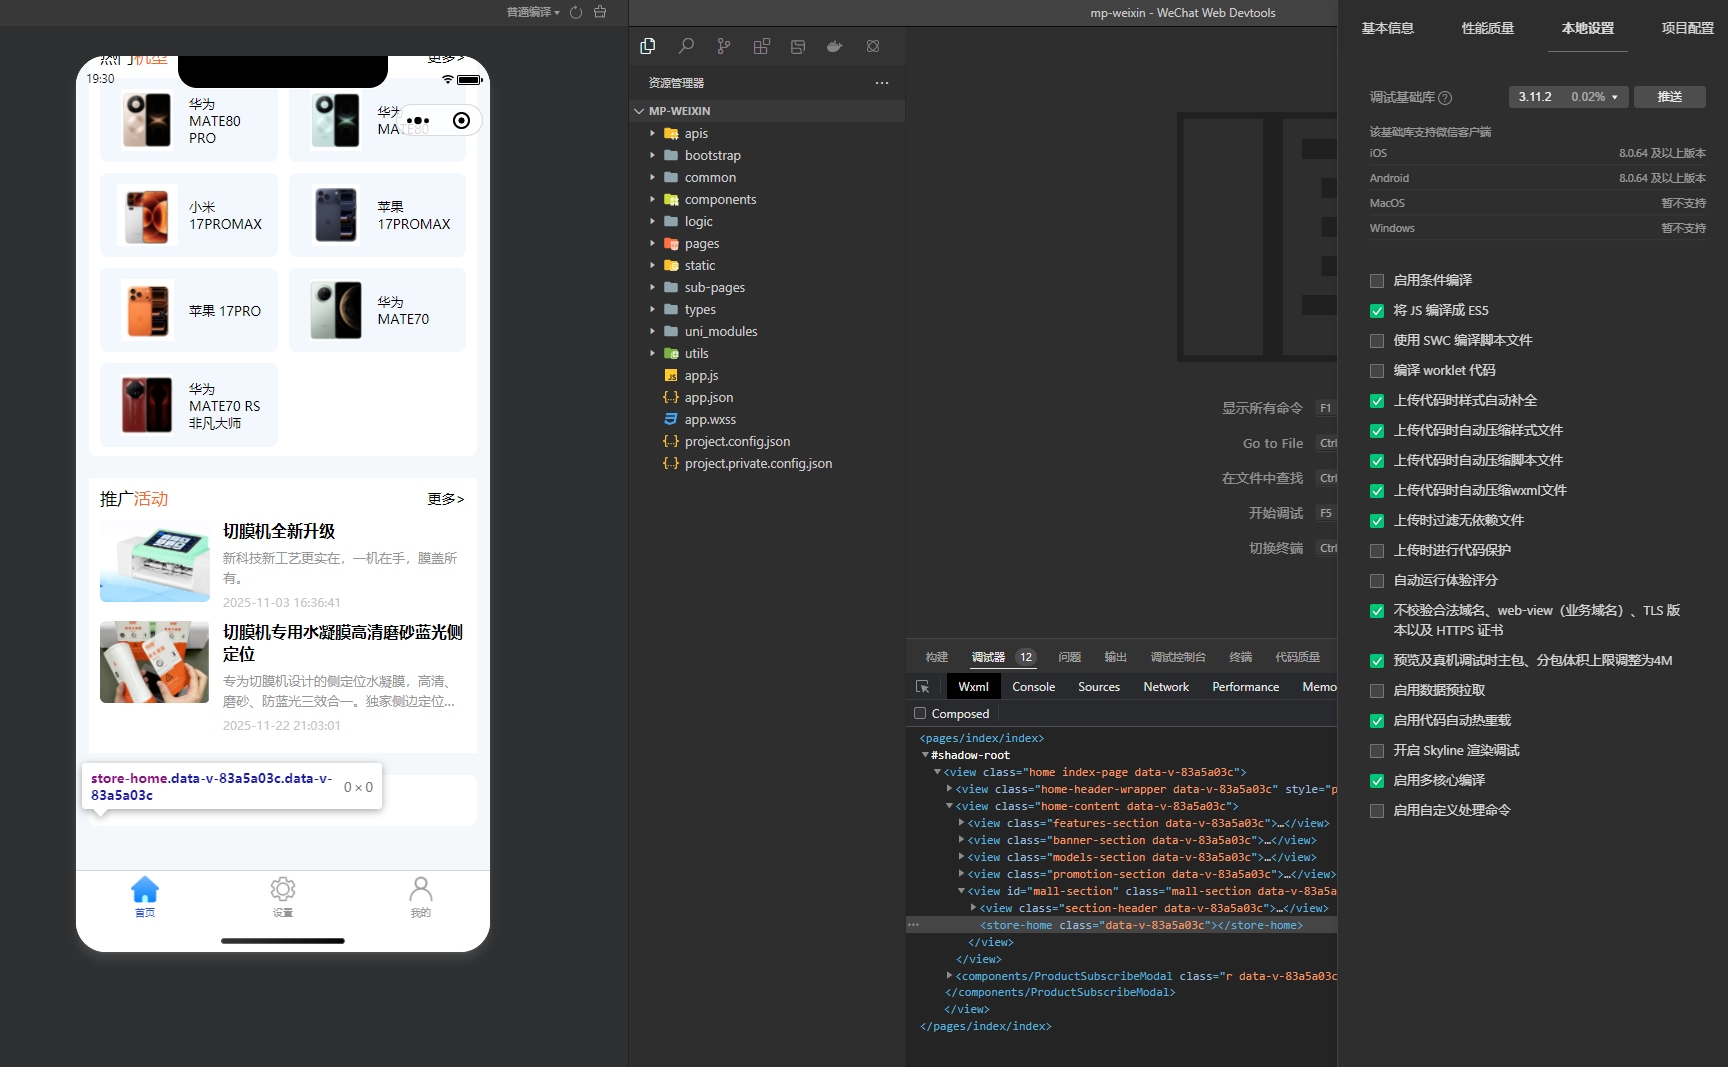The height and width of the screenshot is (1067, 1728).
Task: Expand the ProductSubscribeModal component node arrow
Action: pos(949,975)
